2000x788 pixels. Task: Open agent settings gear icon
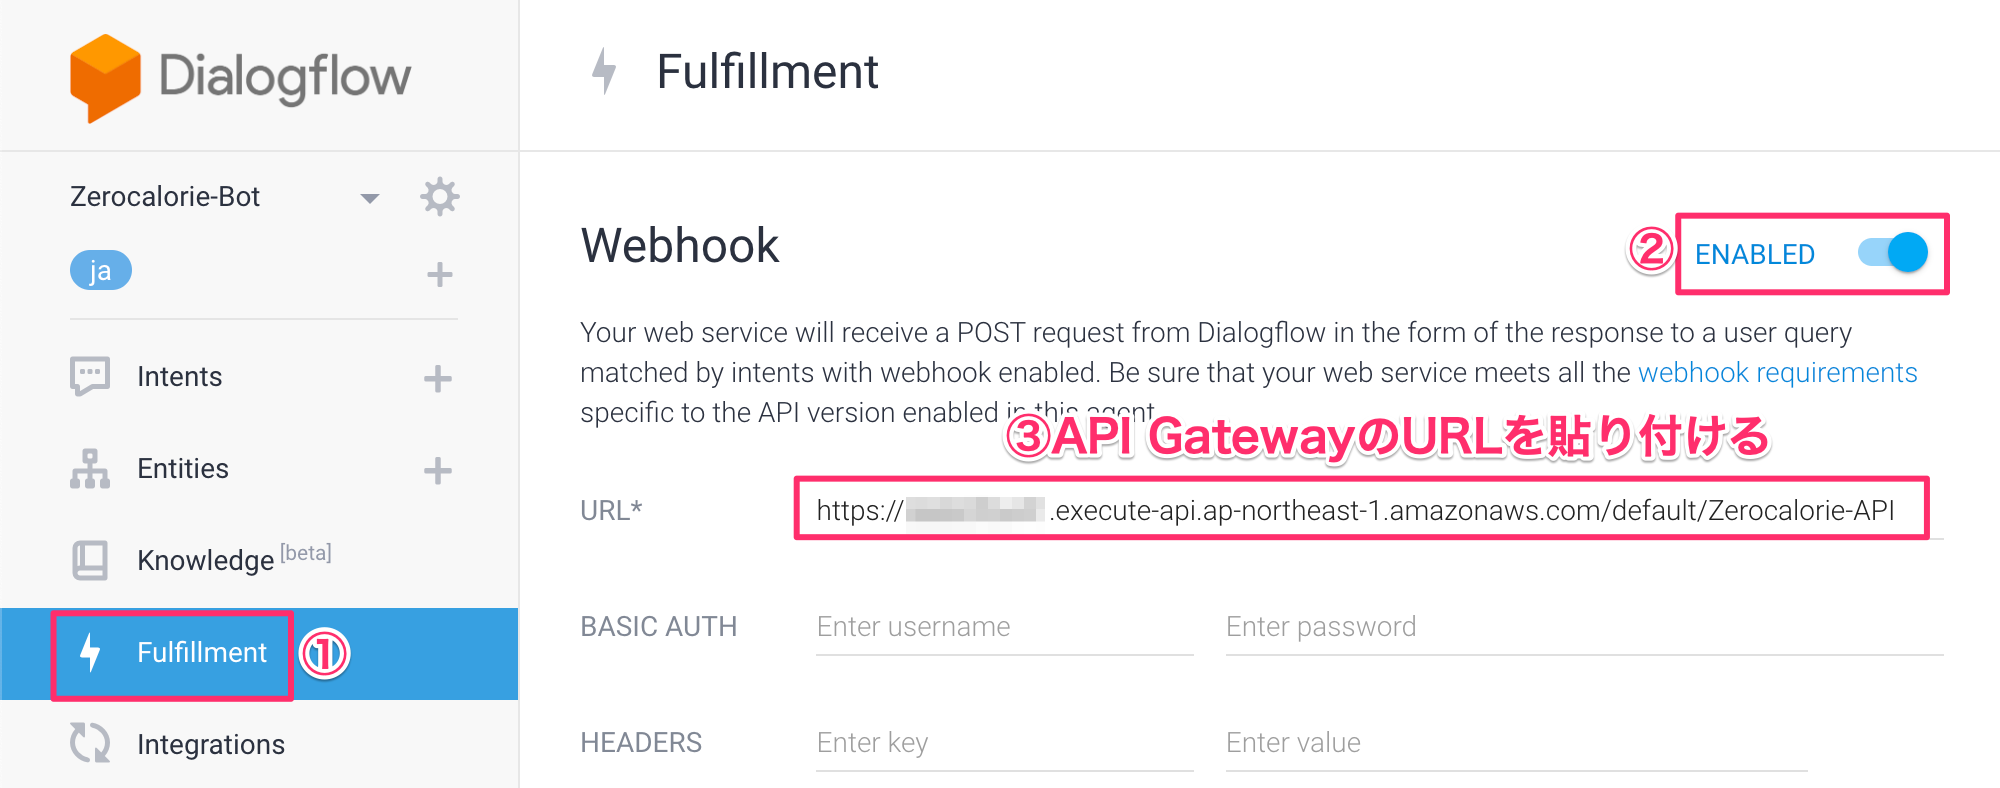[x=440, y=197]
